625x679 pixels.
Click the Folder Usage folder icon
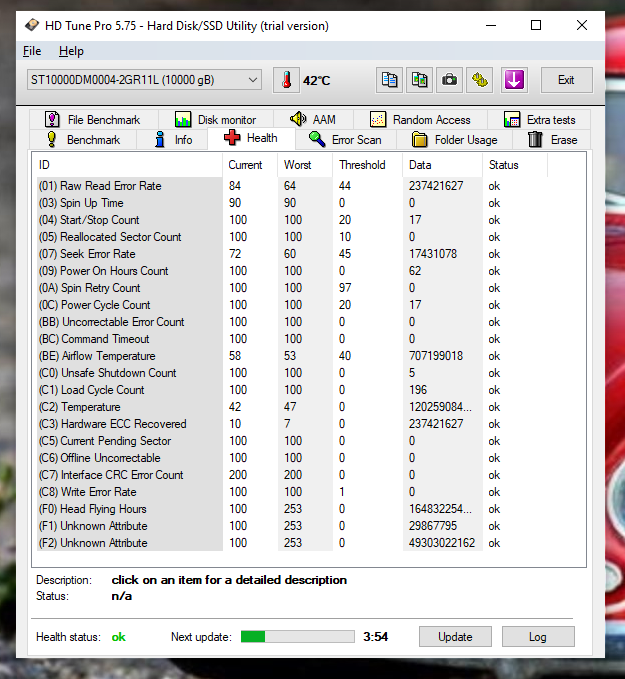419,140
